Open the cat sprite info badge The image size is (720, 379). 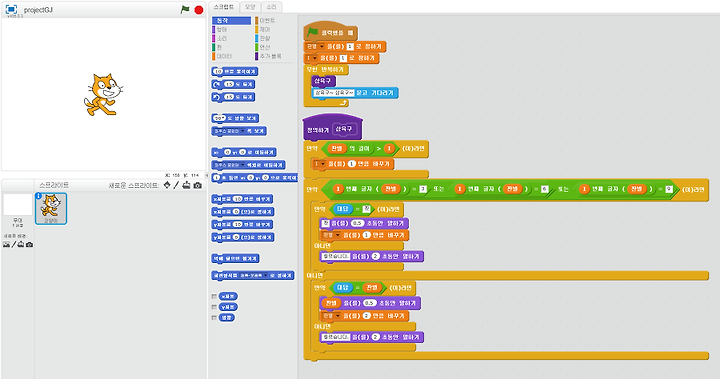[39, 196]
